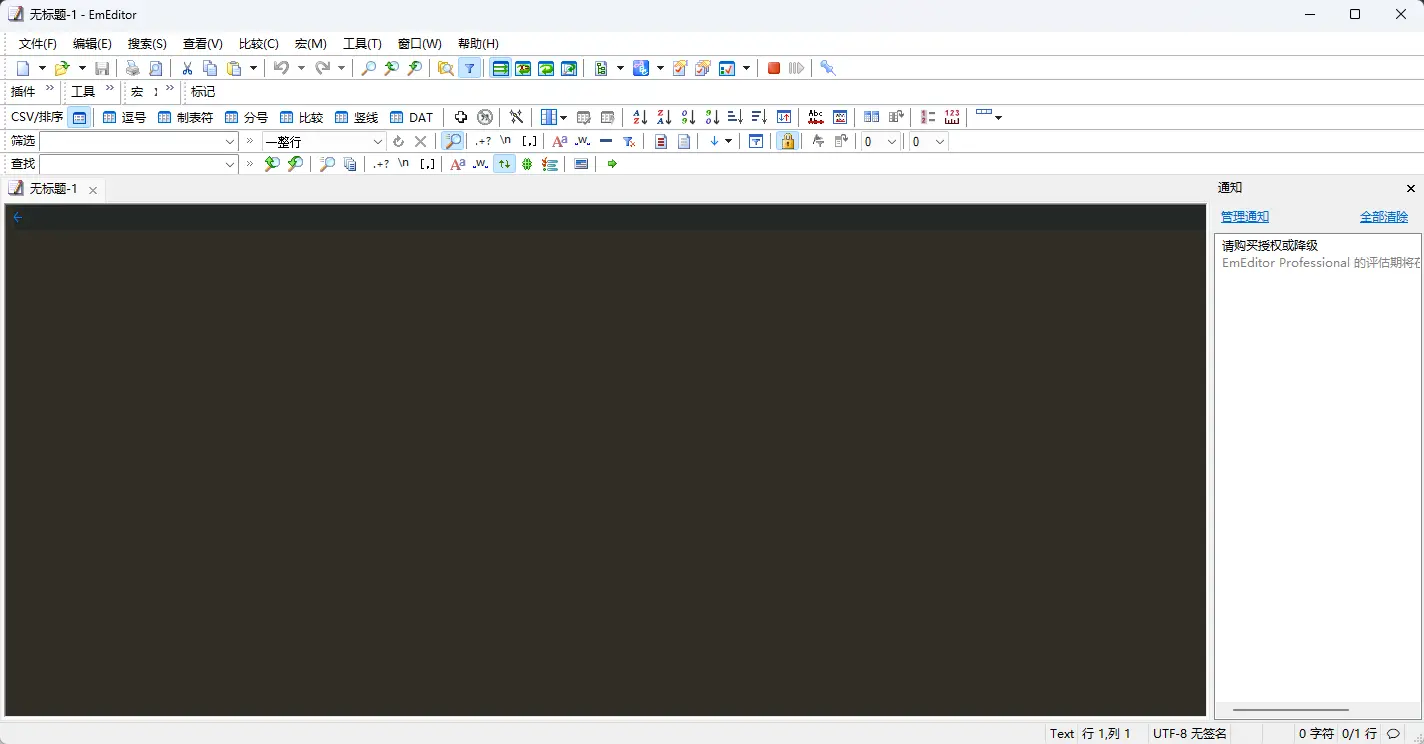Image resolution: width=1424 pixels, height=744 pixels.
Task: Click the notification panel's horizontal scrollbar
Action: (1290, 710)
